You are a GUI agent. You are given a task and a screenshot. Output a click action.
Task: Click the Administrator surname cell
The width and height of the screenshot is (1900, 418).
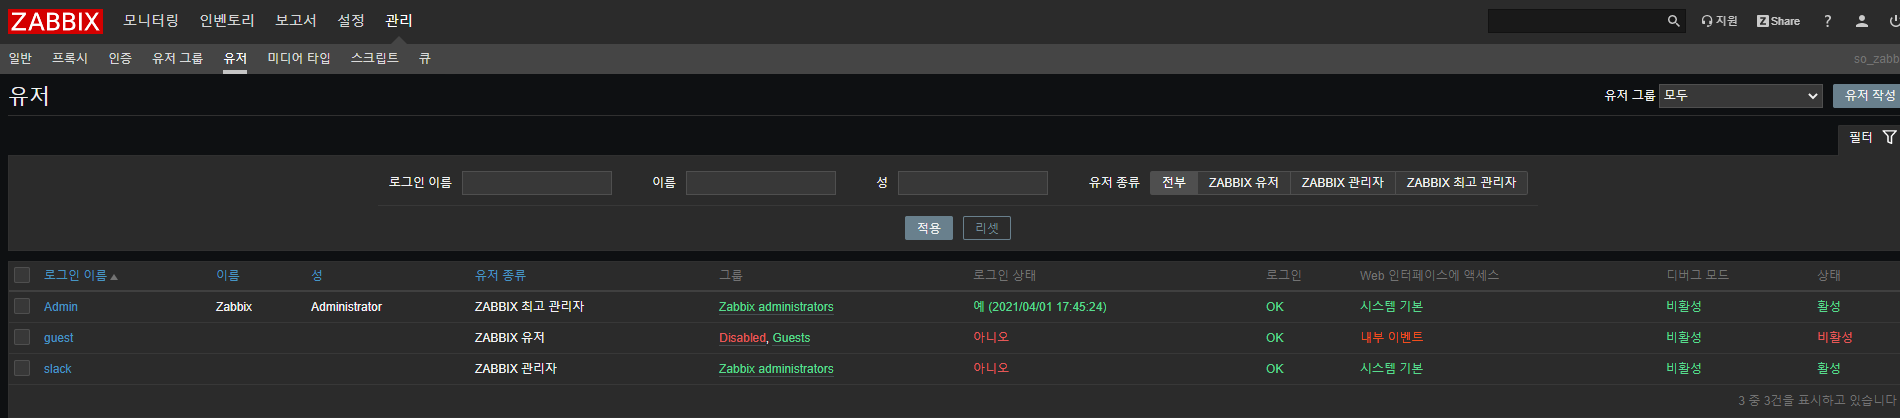[346, 307]
